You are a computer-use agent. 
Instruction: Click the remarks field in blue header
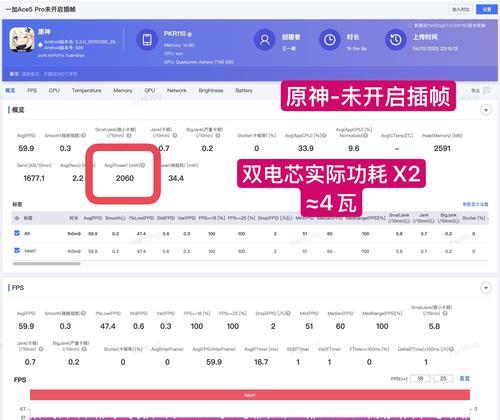coord(49,74)
